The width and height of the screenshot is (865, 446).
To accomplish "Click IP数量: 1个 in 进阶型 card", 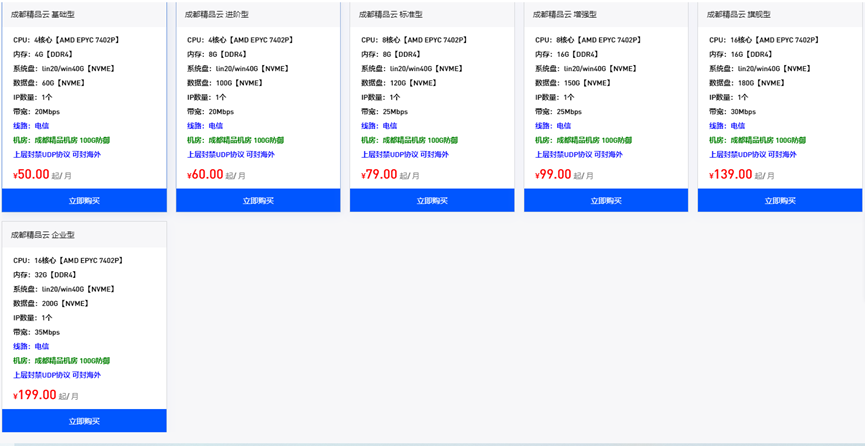I will [206, 97].
